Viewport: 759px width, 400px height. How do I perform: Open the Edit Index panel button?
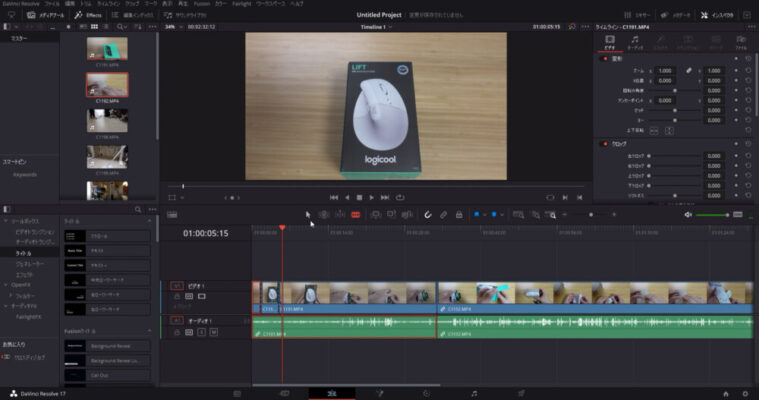133,15
